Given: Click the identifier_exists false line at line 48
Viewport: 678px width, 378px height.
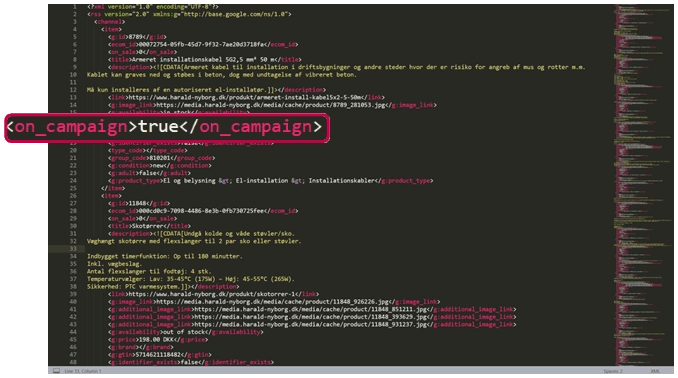Looking at the screenshot, I should coord(191,362).
